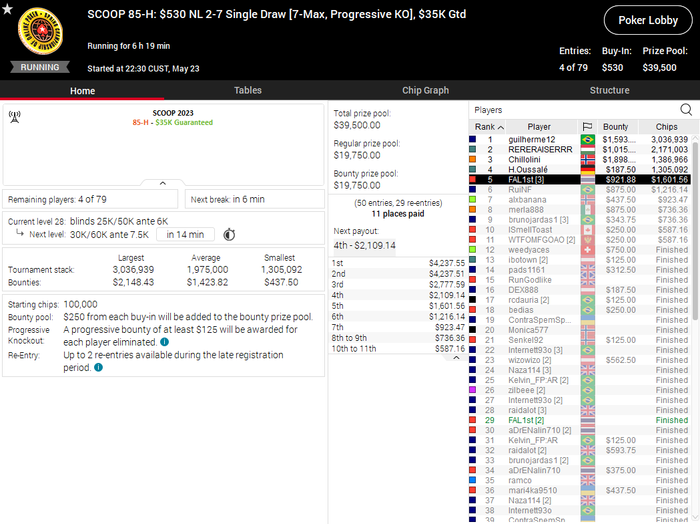The width and height of the screenshot is (700, 524).
Task: Click the 1st place payout row
Action: [x=398, y=263]
